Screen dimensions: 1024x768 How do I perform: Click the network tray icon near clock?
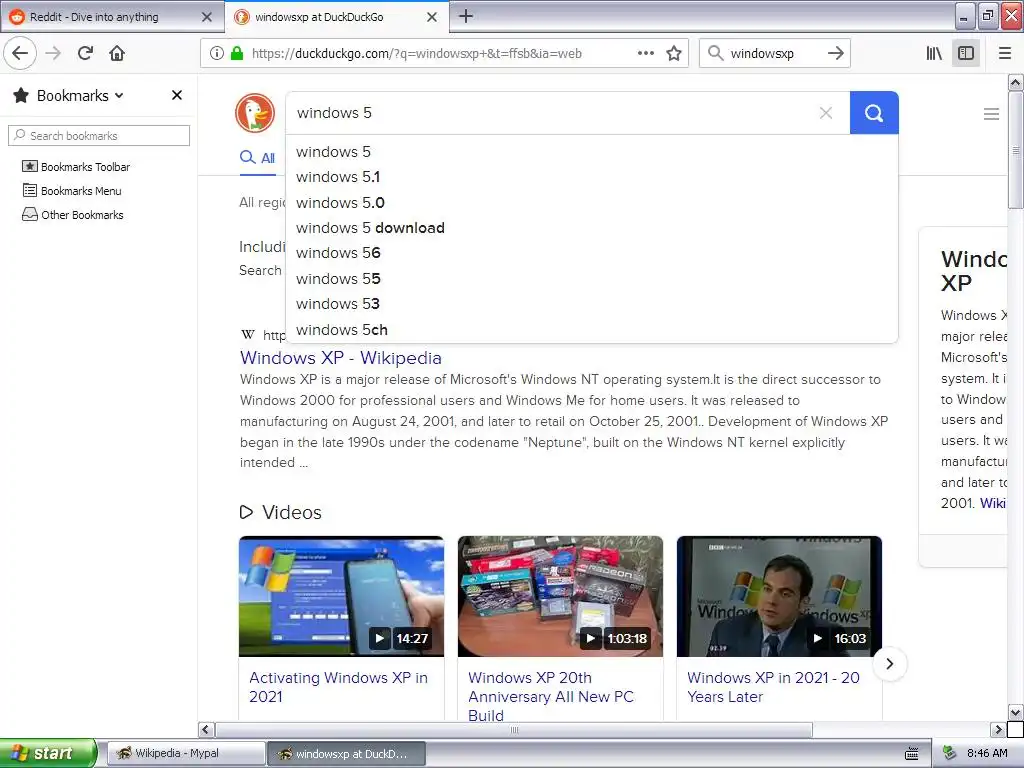click(950, 753)
